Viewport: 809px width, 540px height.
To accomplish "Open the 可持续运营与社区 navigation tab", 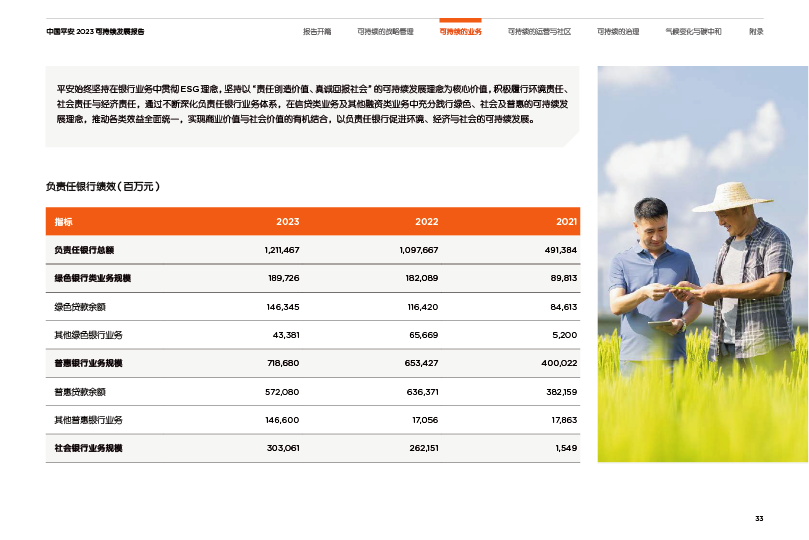I will click(539, 32).
